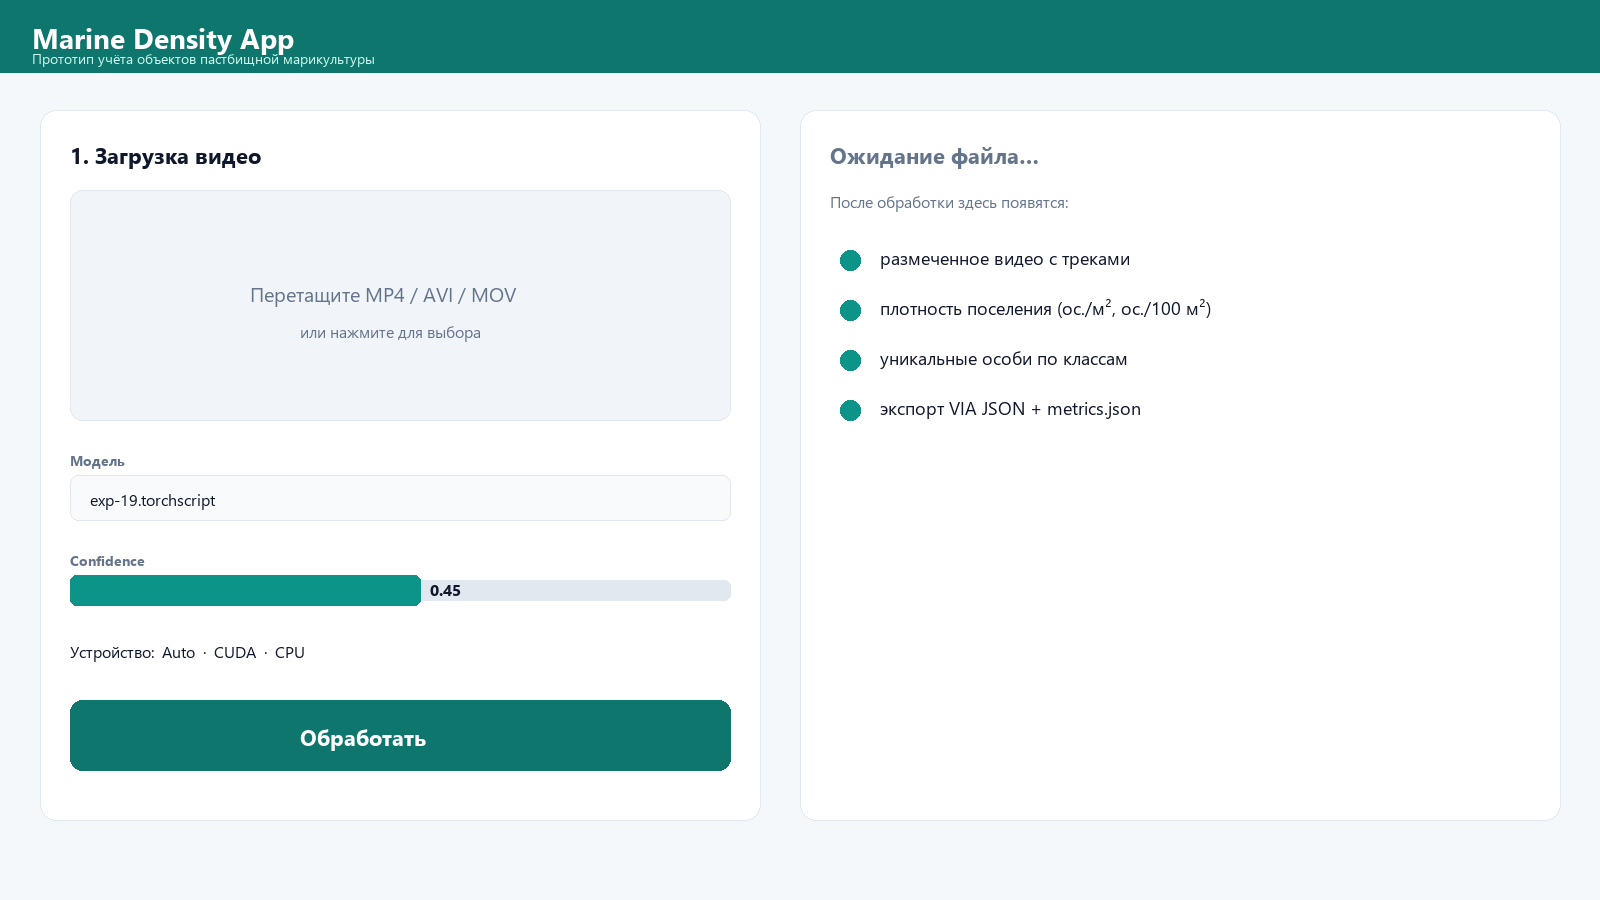Click bullet icon beside плотность поселения

click(x=851, y=310)
